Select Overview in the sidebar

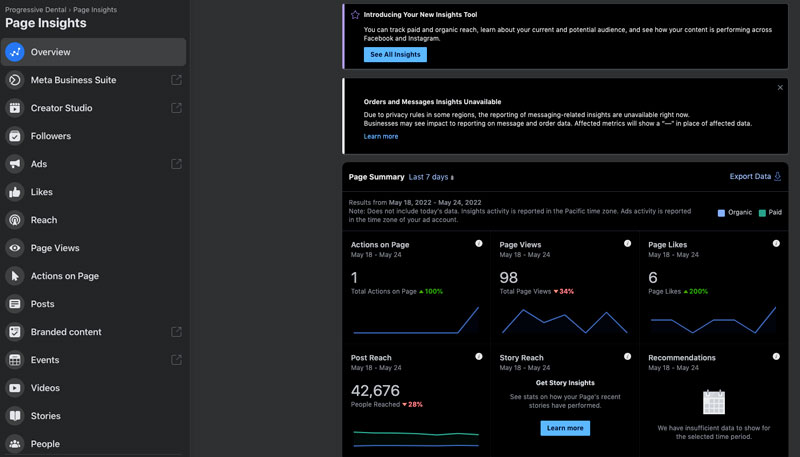point(93,52)
